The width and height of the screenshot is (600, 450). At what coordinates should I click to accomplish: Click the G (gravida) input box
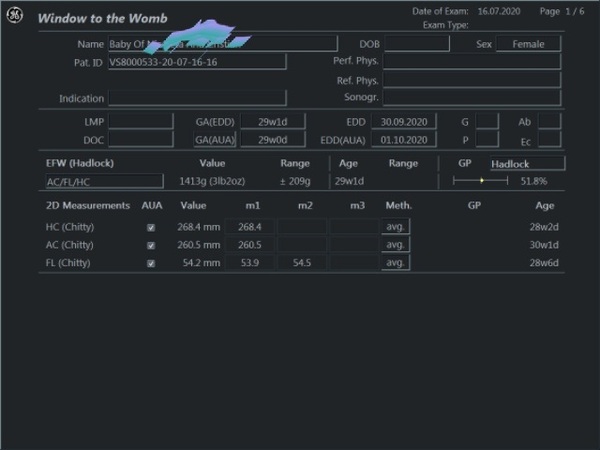pos(487,122)
